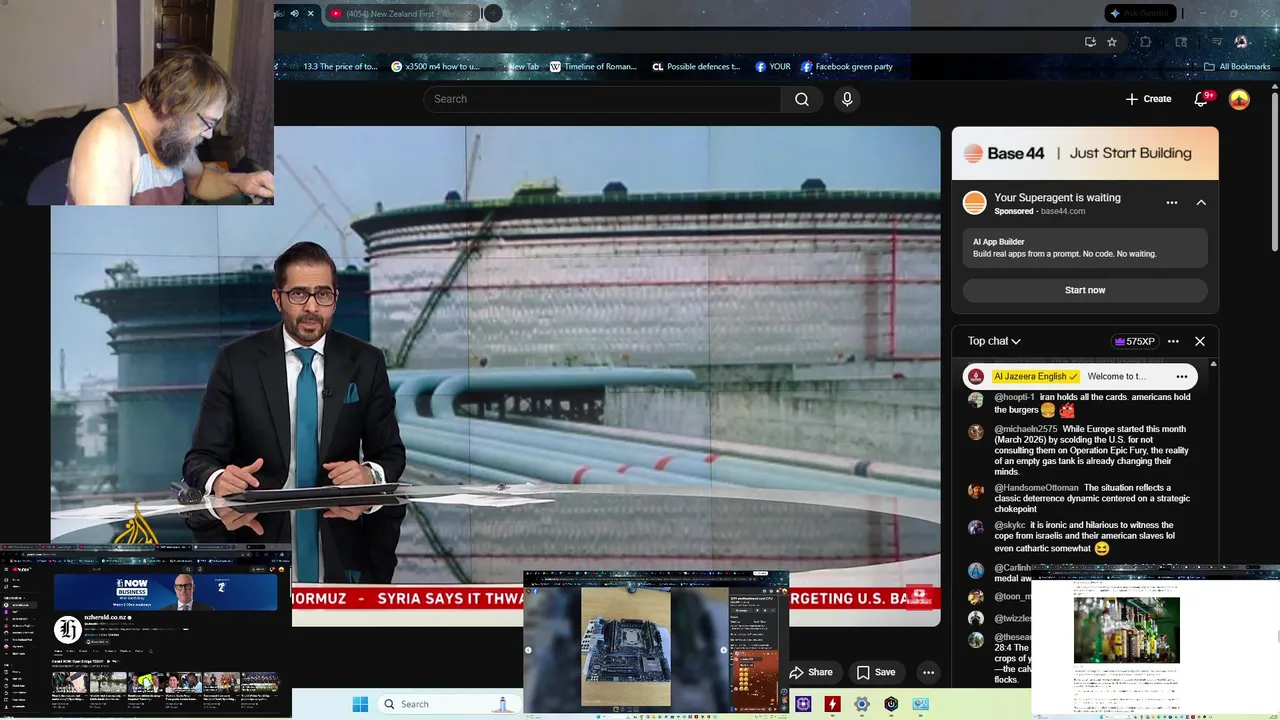This screenshot has width=1280, height=720.
Task: Click the Start now ad button
Action: [x=1085, y=290]
